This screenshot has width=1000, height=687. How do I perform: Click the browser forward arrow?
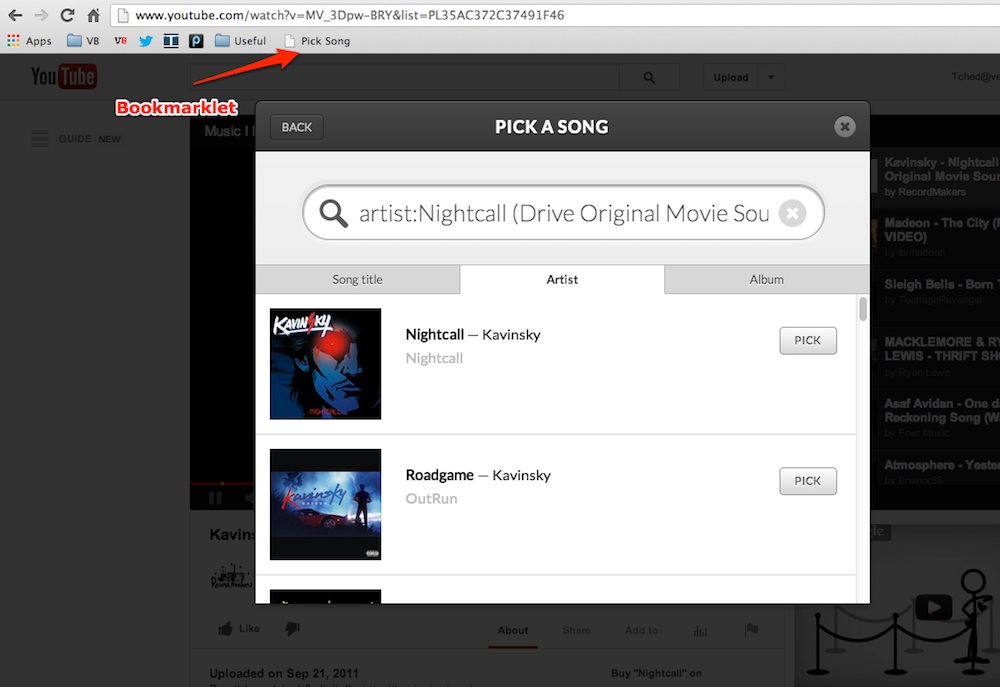coord(41,15)
